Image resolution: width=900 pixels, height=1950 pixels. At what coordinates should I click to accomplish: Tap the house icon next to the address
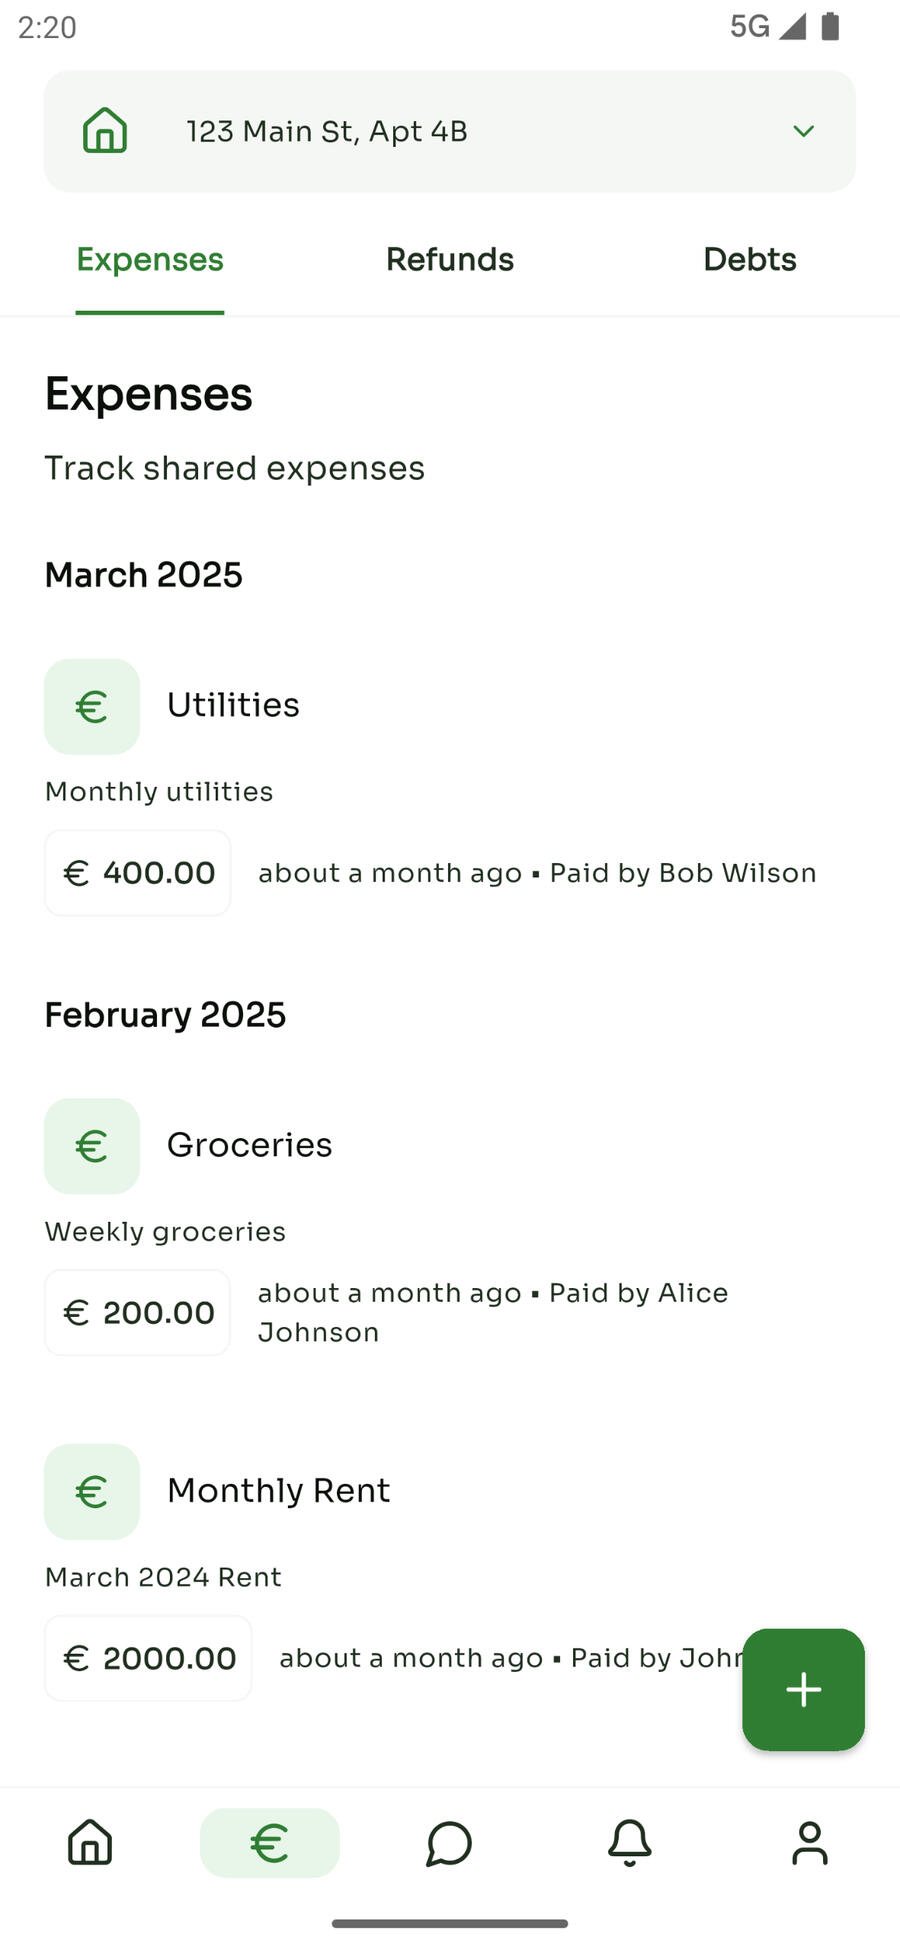click(x=105, y=131)
